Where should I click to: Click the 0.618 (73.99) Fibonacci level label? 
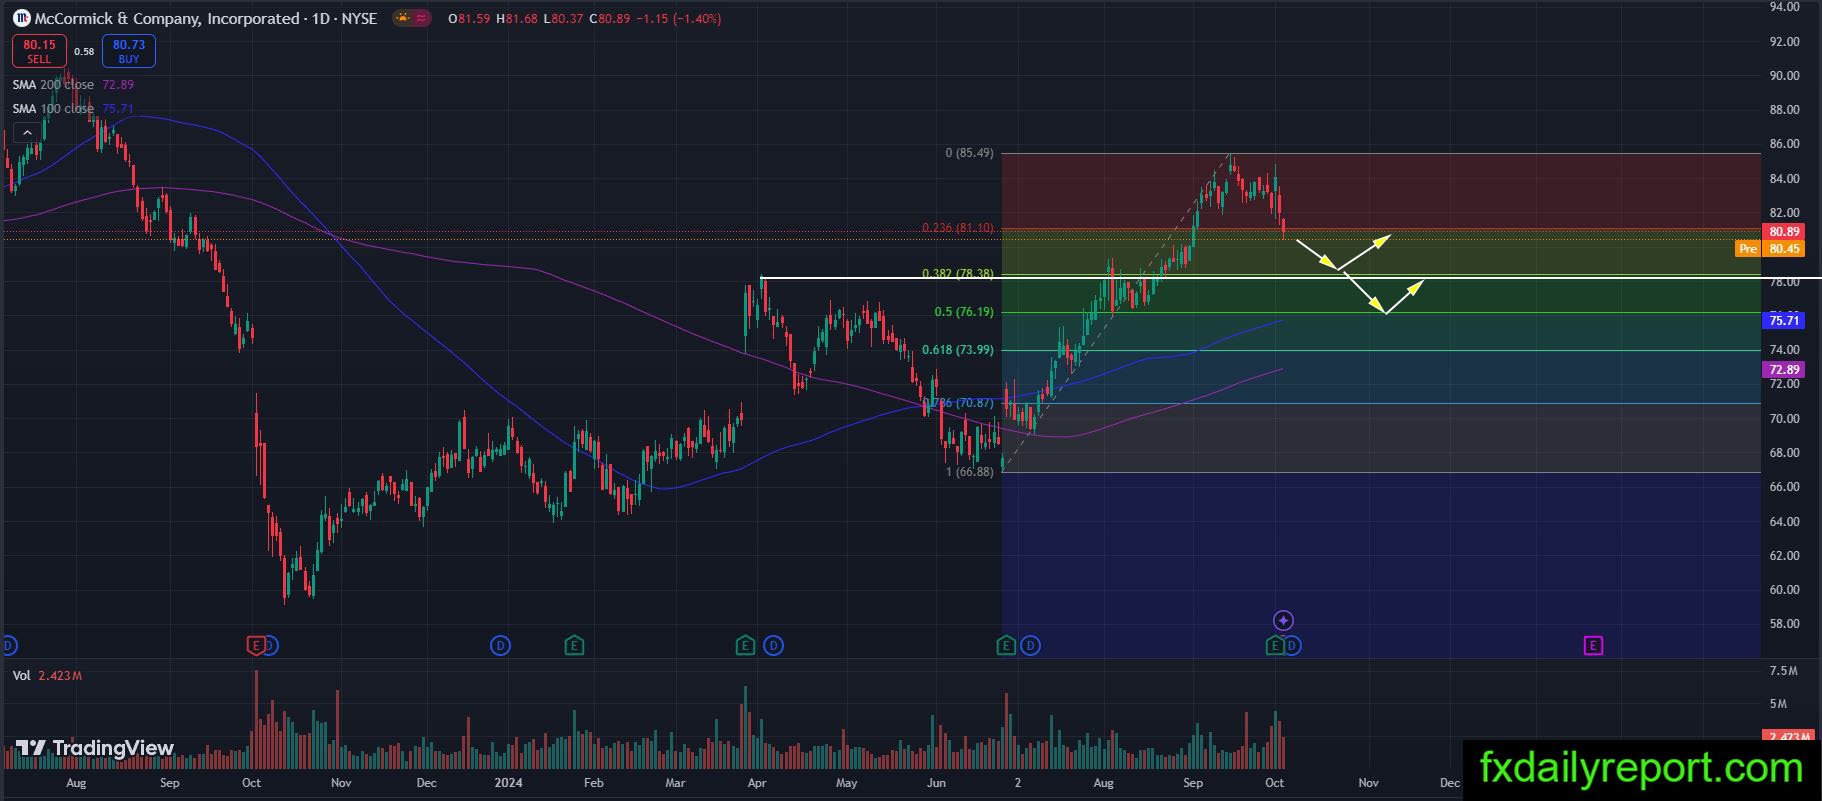coord(958,350)
